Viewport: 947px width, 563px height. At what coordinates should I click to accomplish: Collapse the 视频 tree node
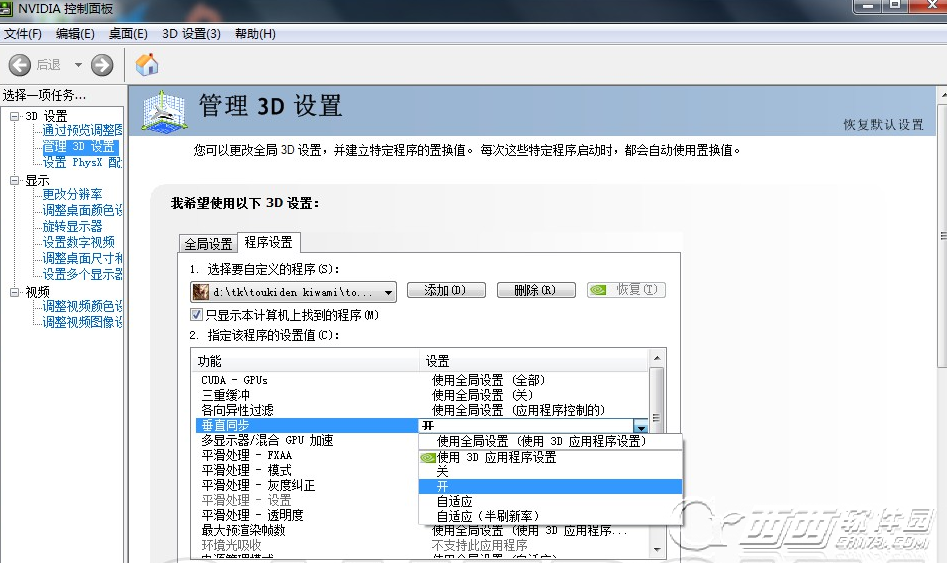[x=14, y=292]
